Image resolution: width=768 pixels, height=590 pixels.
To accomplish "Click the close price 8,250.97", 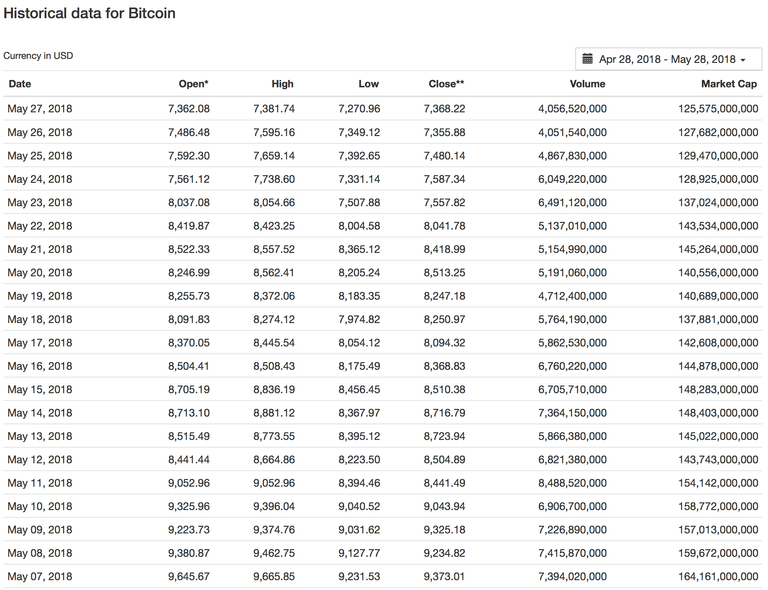I will [x=445, y=320].
